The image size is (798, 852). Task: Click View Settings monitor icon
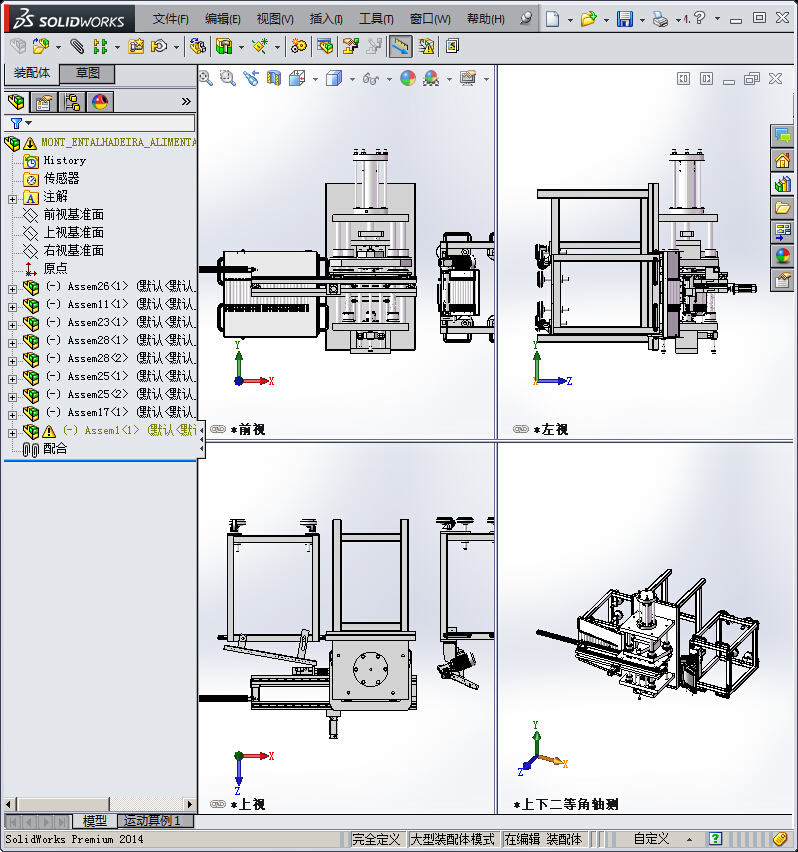coord(468,78)
